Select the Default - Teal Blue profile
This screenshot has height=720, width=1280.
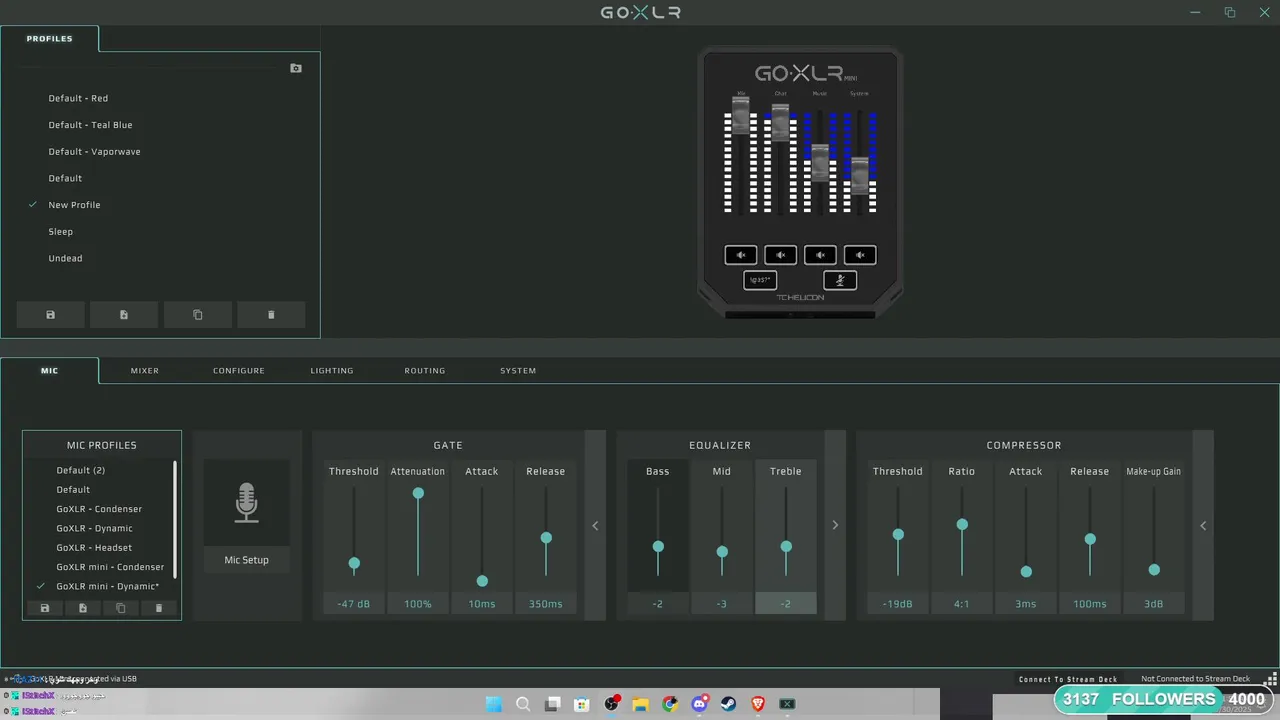(90, 125)
